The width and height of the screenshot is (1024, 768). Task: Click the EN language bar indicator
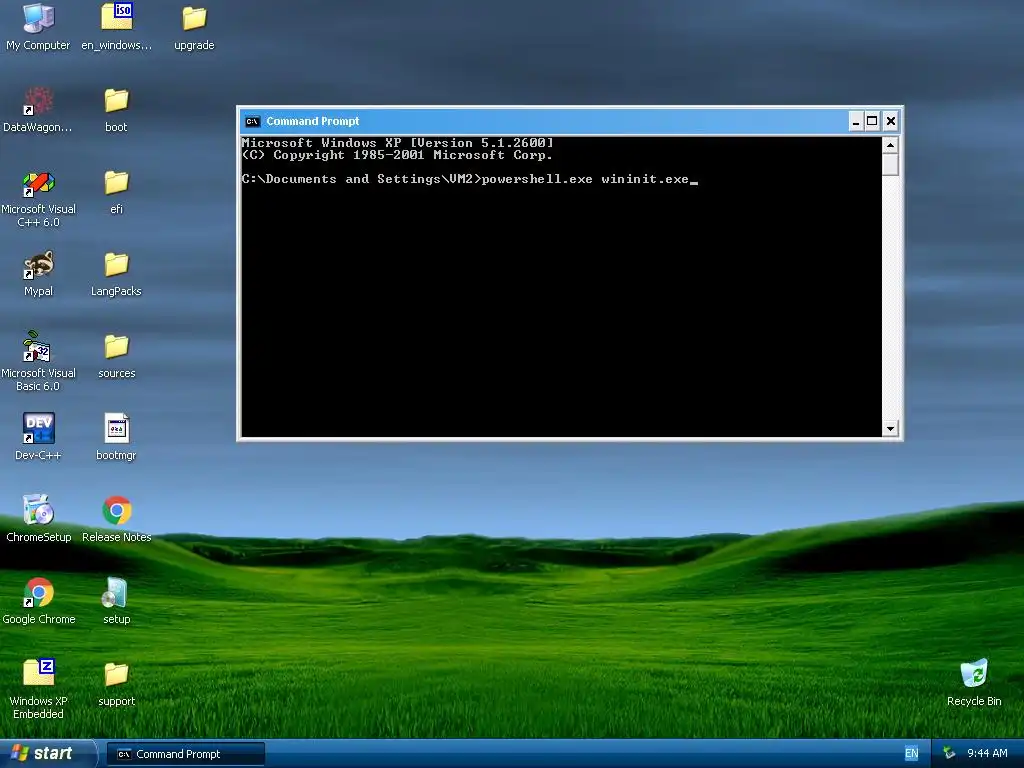912,754
